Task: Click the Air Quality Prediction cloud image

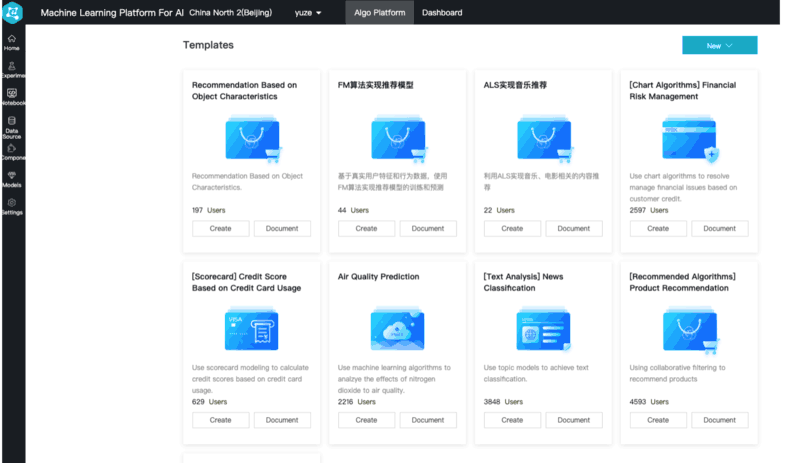Action: tap(397, 329)
